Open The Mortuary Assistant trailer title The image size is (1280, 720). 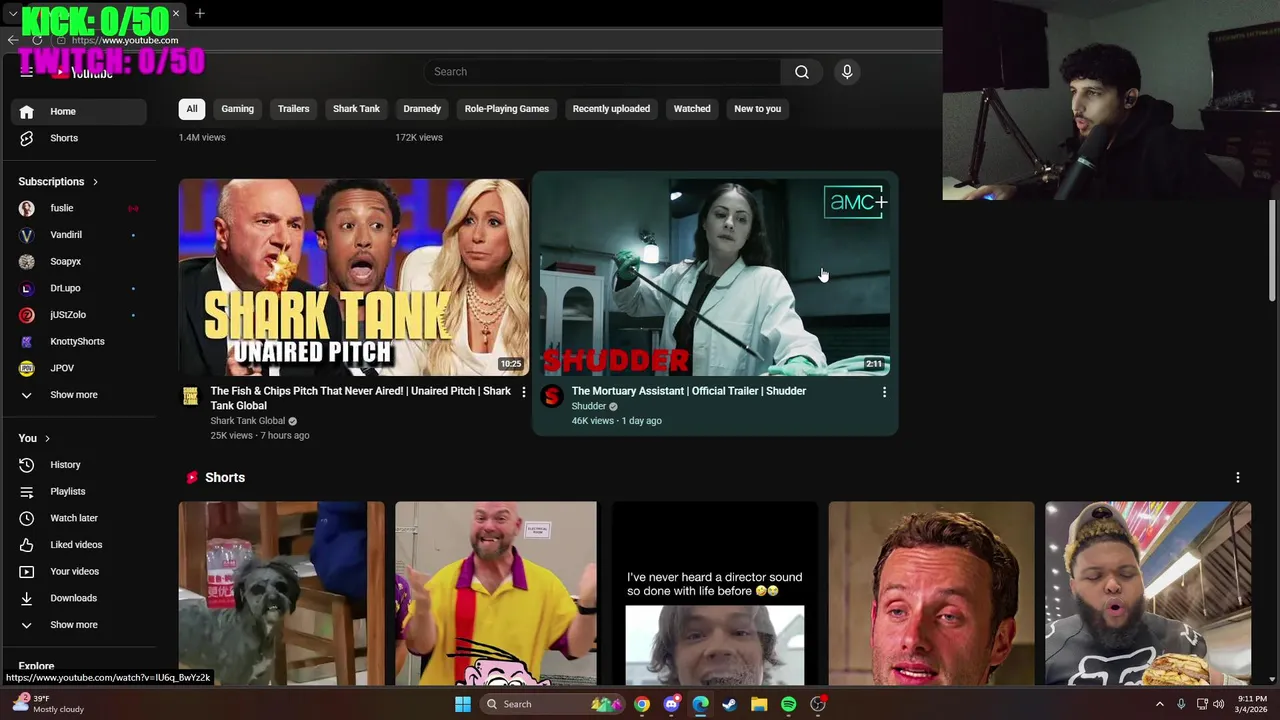tap(689, 391)
